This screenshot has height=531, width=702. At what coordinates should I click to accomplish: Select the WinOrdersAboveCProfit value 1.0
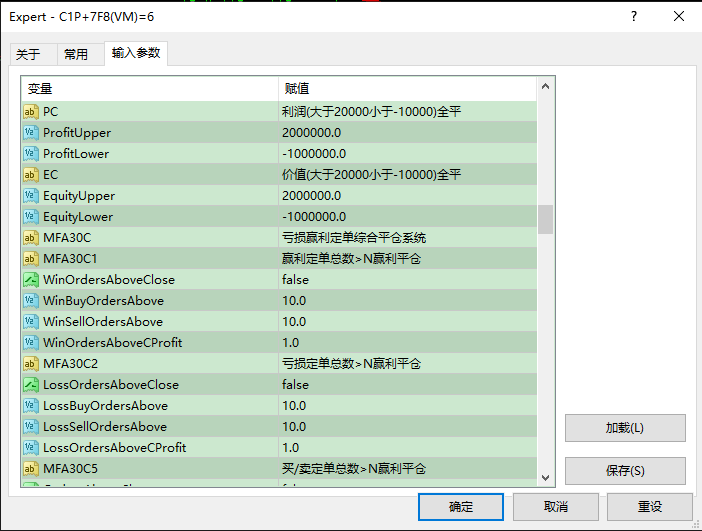tap(291, 343)
